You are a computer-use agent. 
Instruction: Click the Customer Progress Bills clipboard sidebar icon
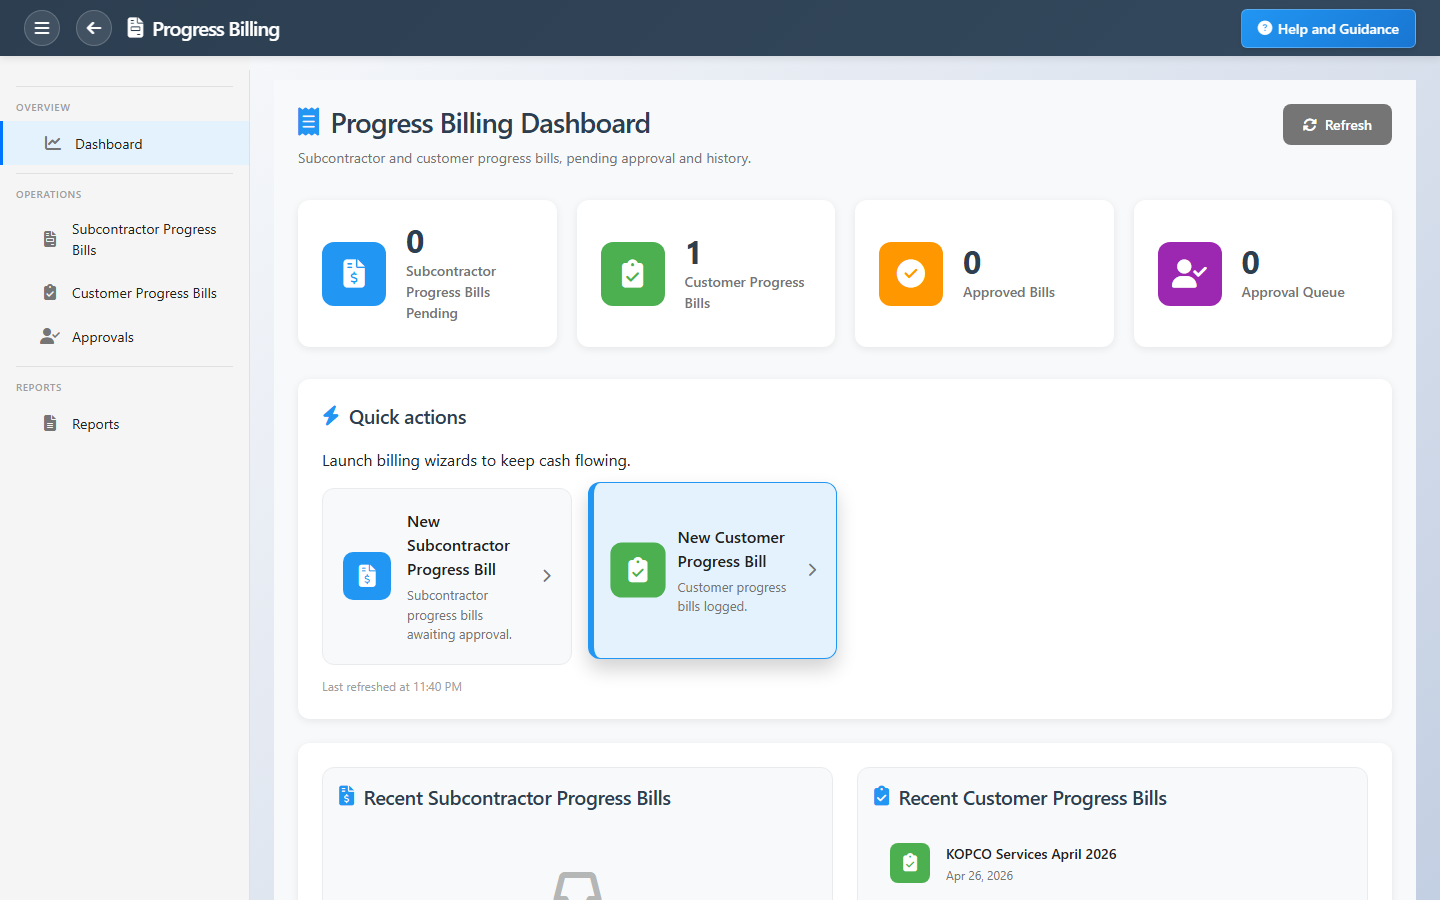coord(50,293)
